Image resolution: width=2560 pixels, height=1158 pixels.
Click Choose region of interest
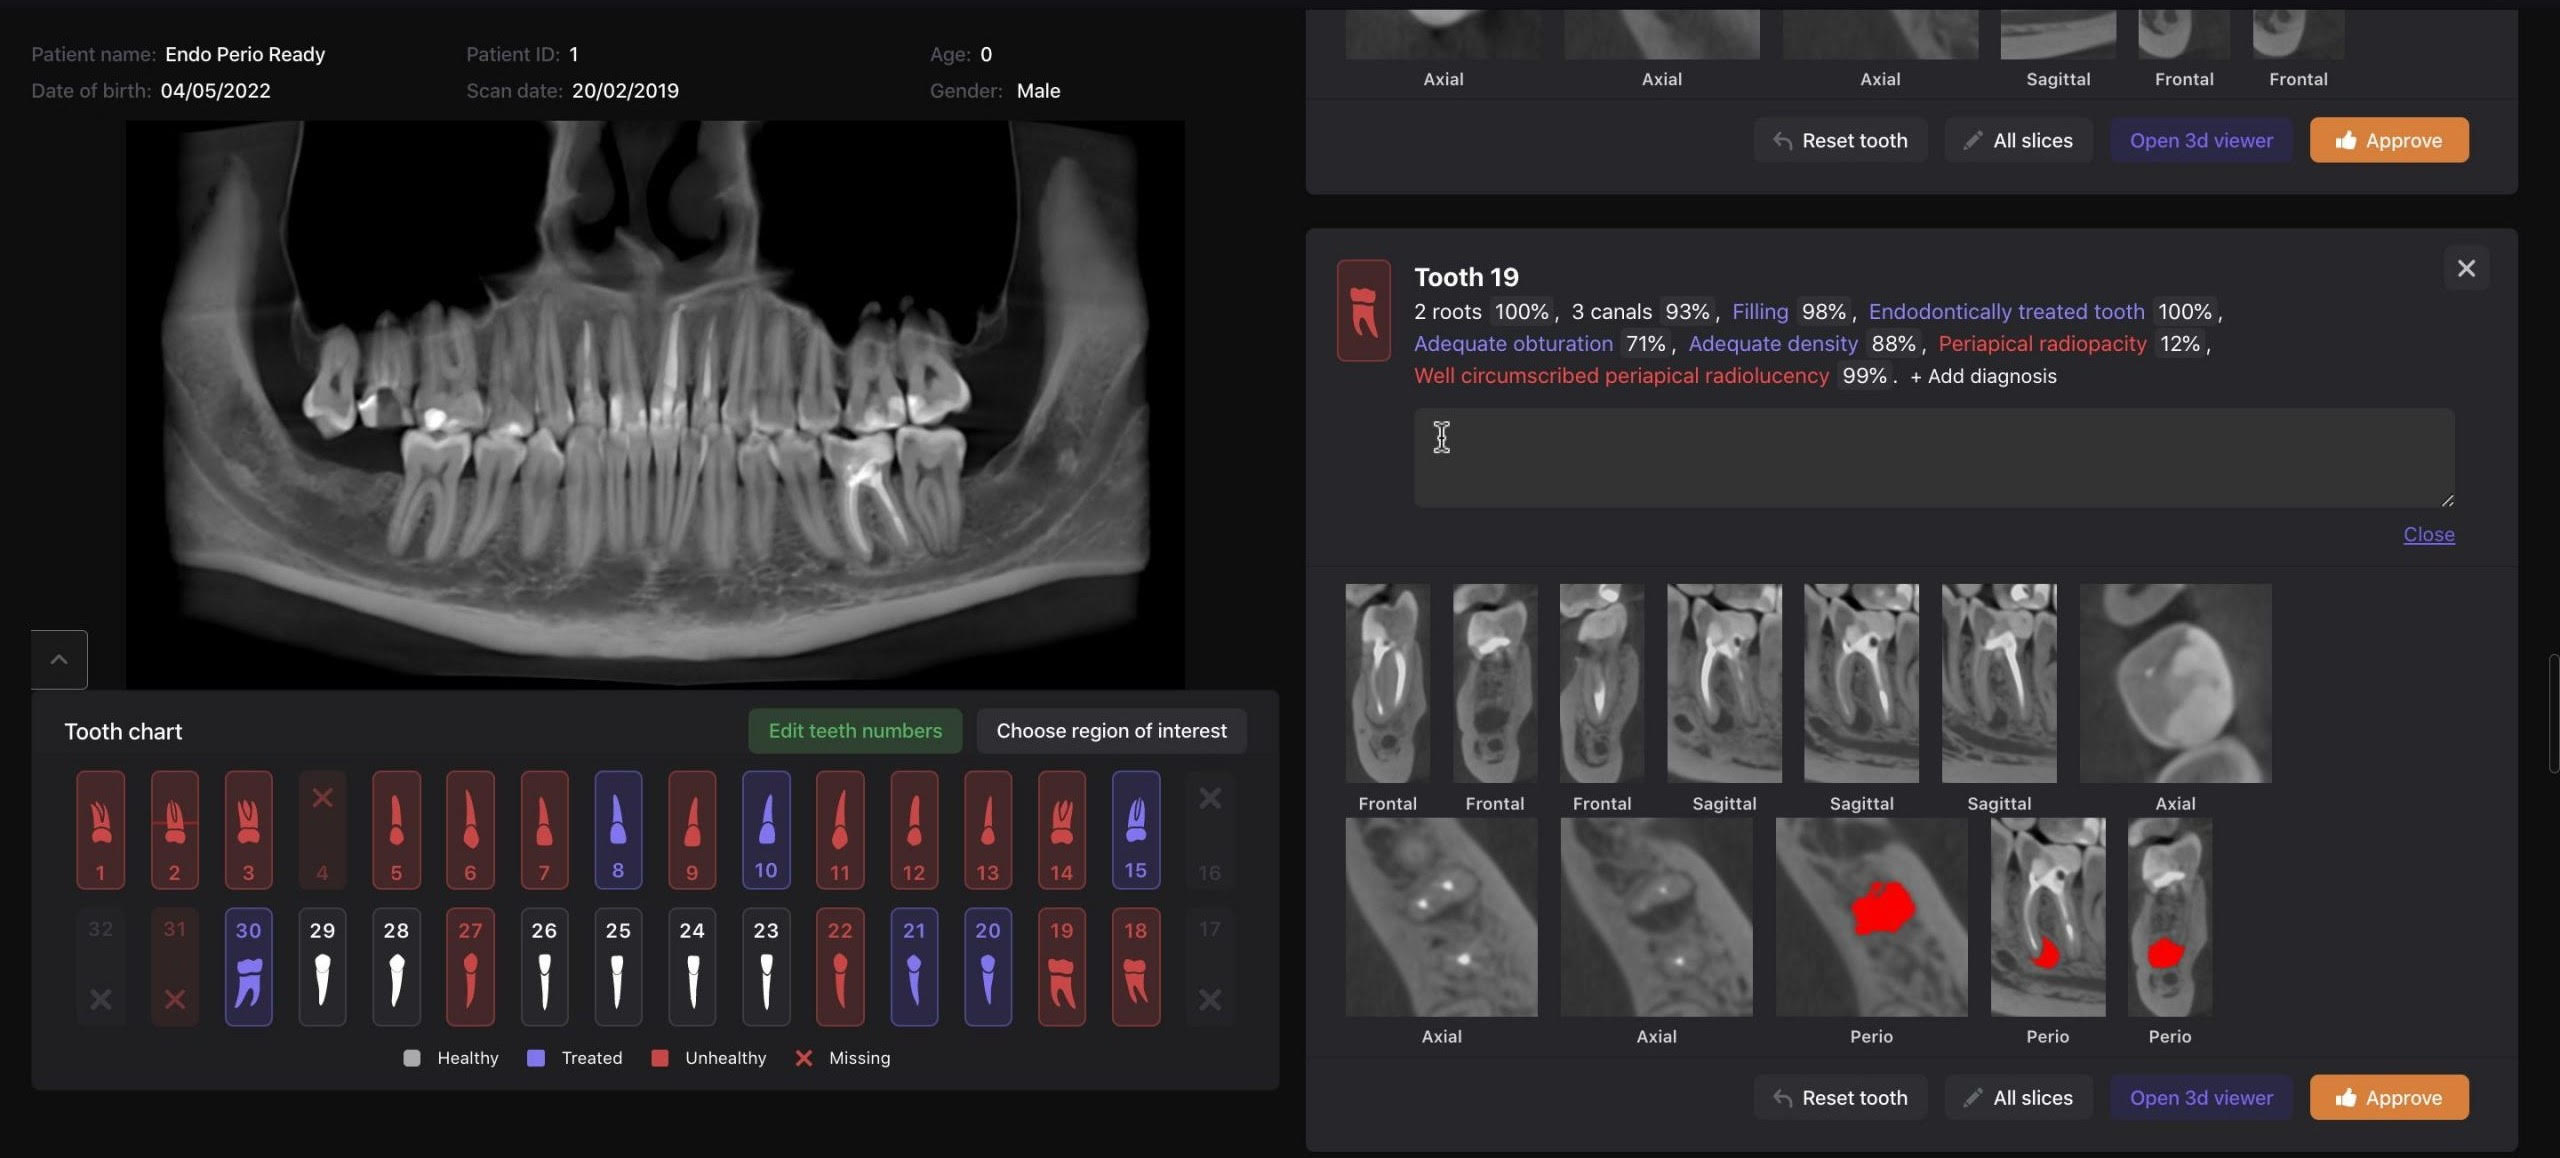(1111, 731)
